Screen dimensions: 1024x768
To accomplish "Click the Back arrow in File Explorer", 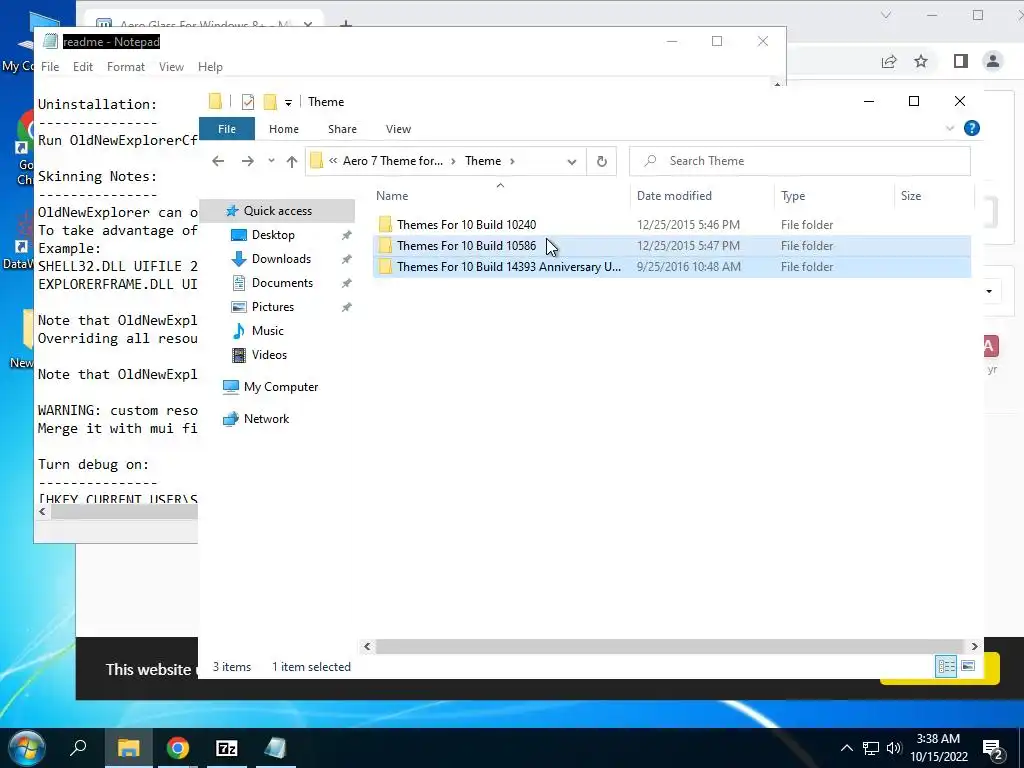I will [218, 161].
